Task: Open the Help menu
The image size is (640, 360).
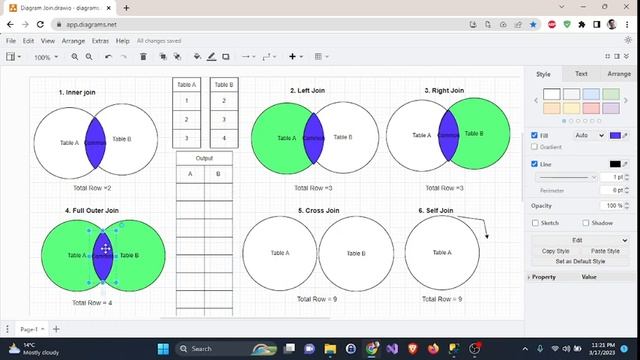Action: [122, 41]
